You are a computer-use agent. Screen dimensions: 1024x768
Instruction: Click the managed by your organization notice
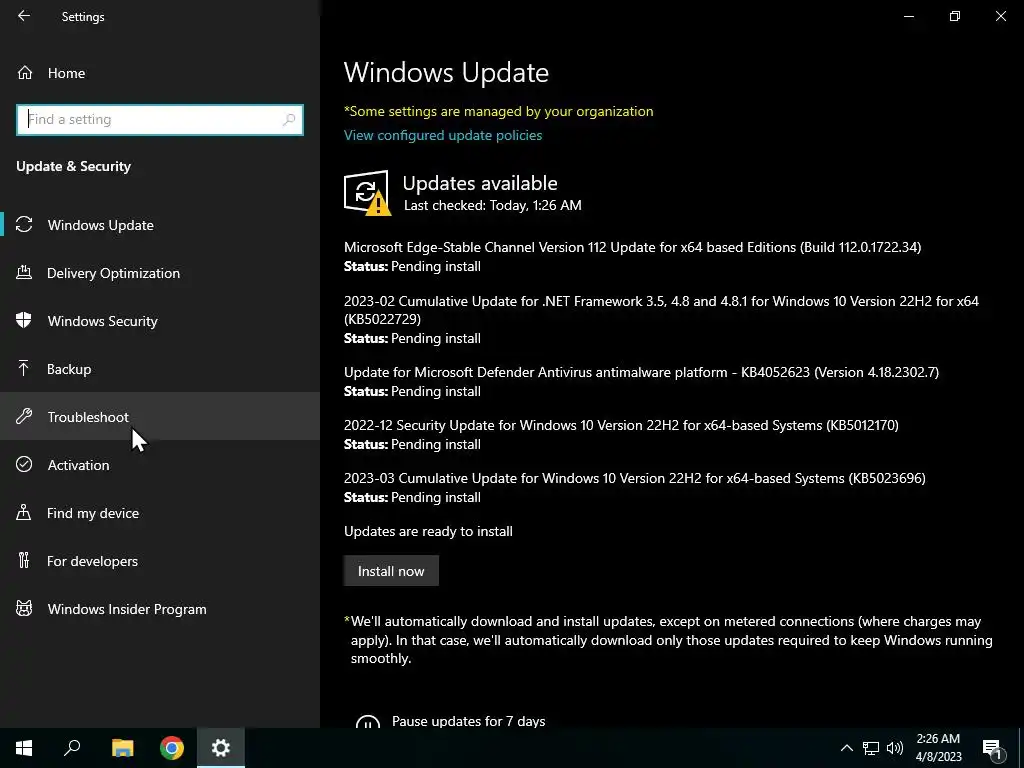498,111
